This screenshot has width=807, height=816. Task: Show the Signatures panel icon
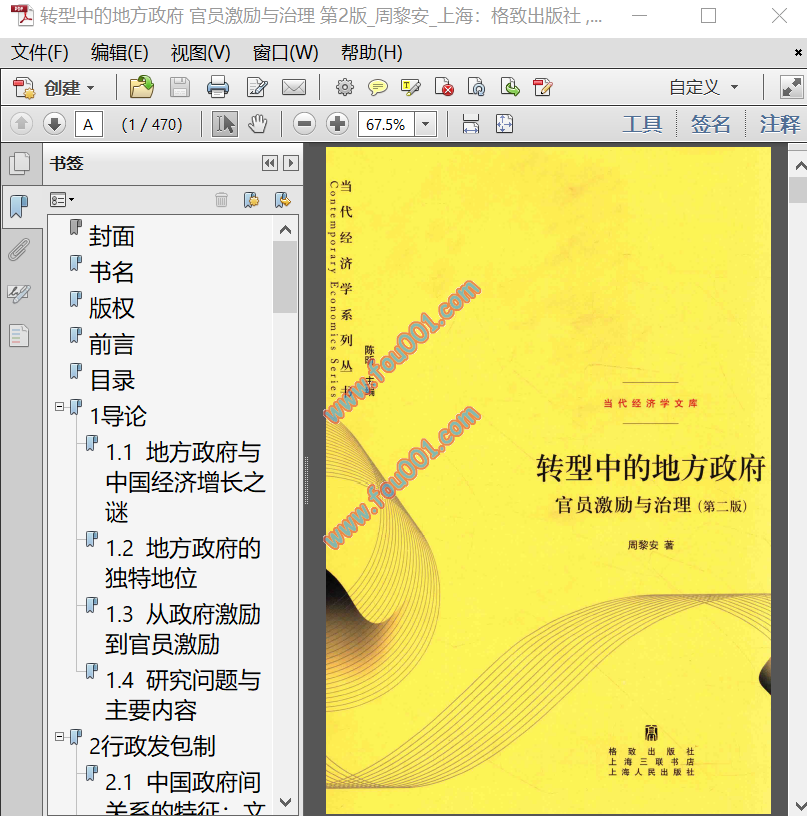click(20, 293)
